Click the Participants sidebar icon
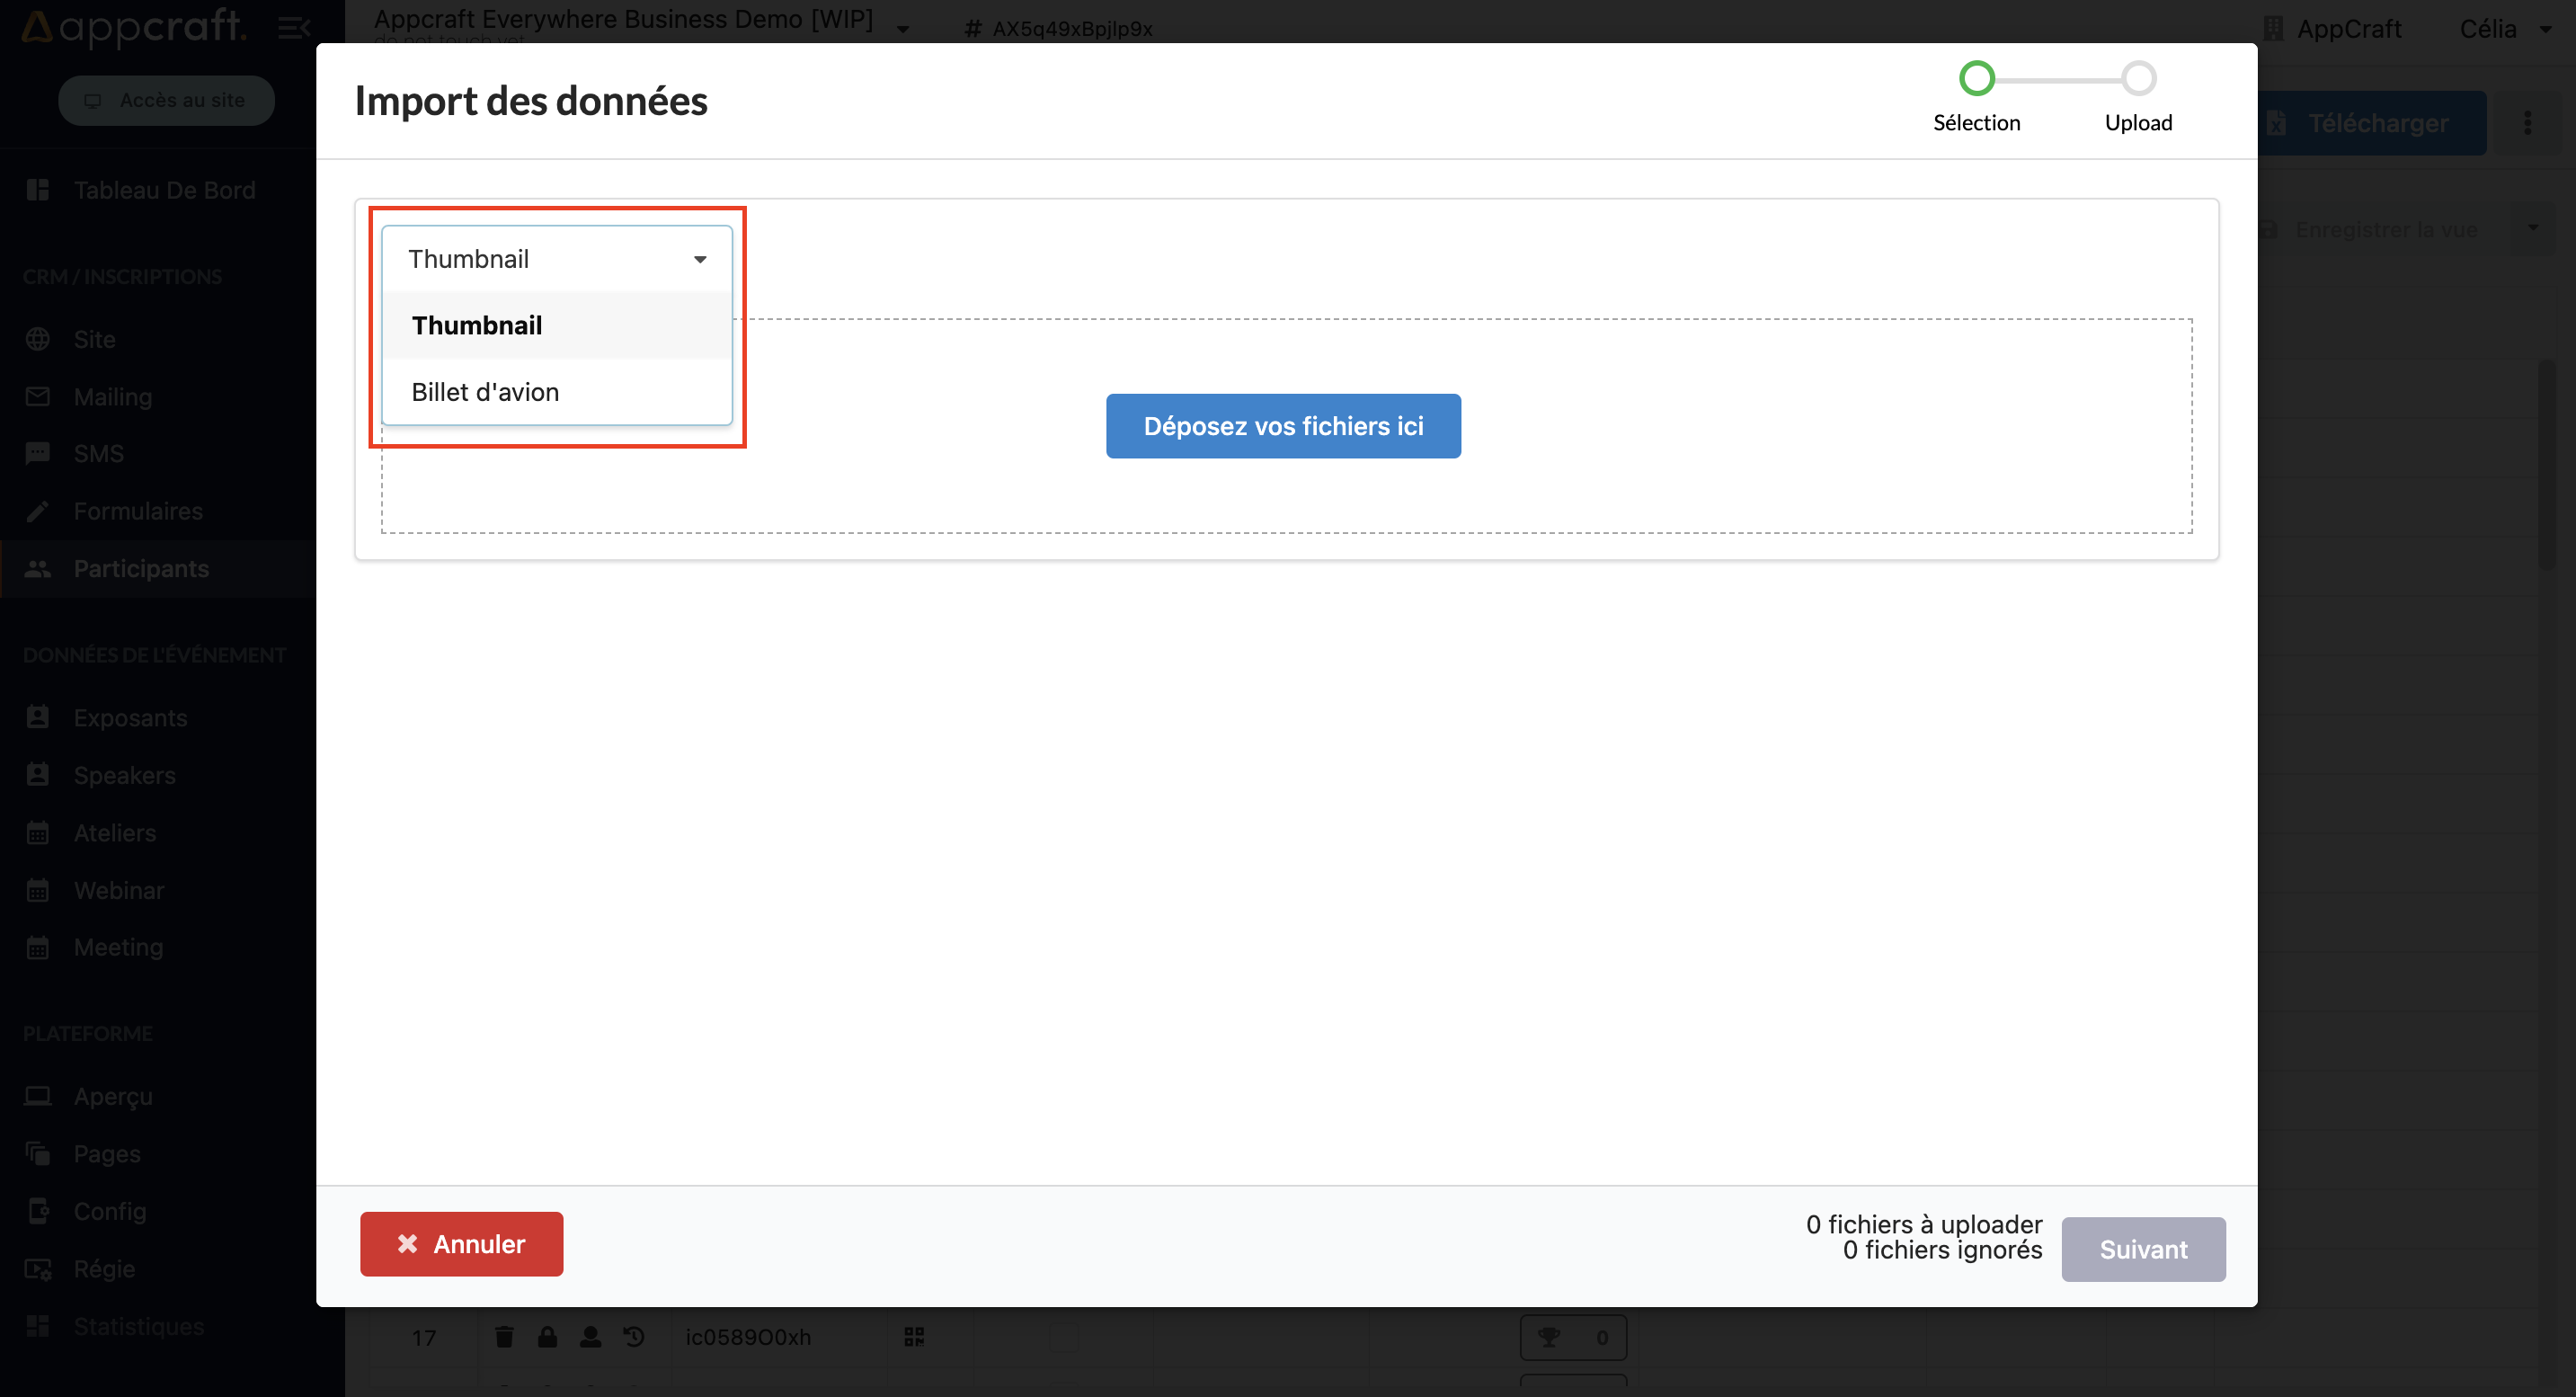This screenshot has width=2576, height=1397. point(38,566)
